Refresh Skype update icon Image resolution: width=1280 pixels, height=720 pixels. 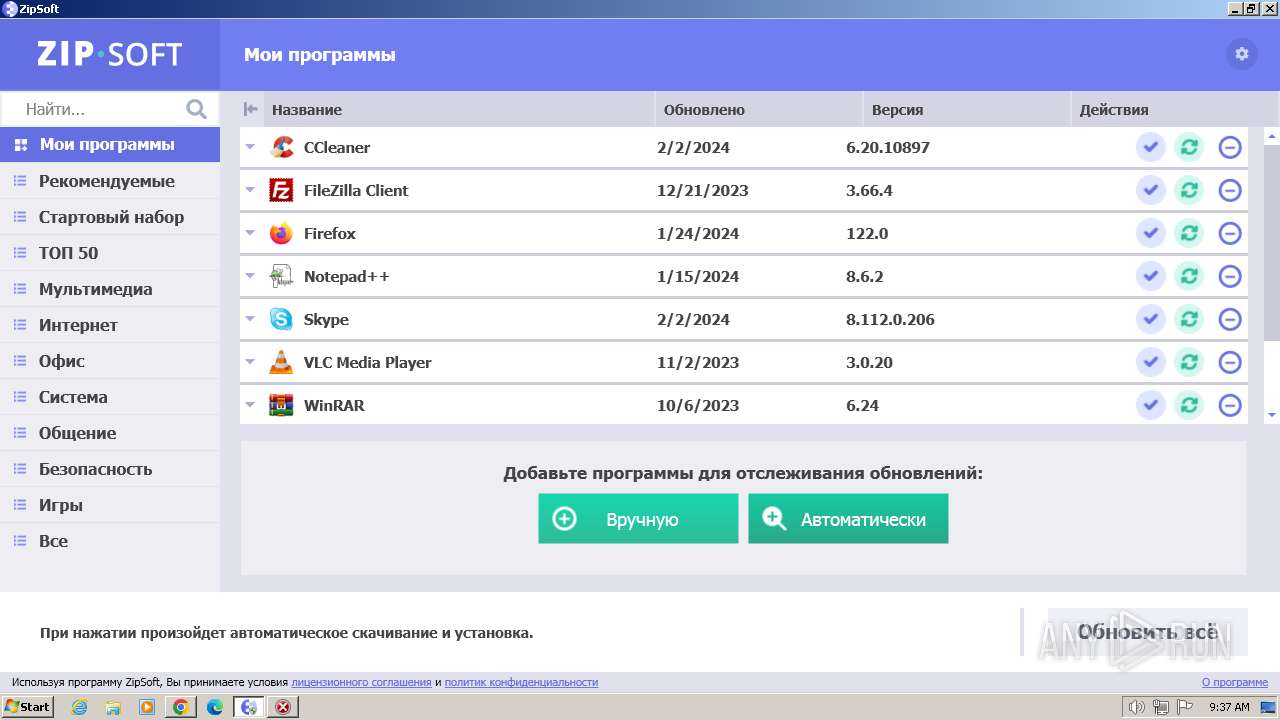[1189, 319]
